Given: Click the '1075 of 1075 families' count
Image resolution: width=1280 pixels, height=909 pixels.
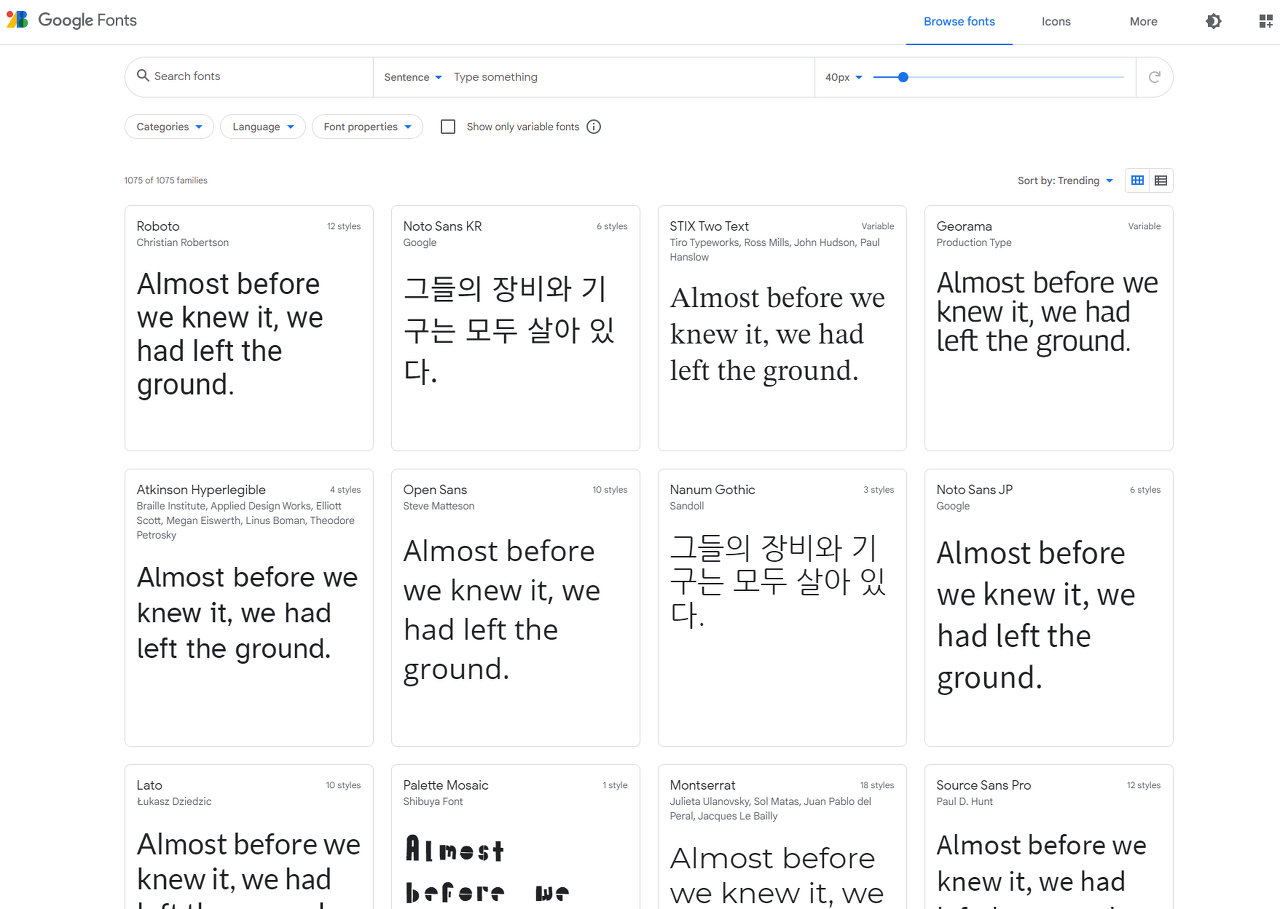Looking at the screenshot, I should point(166,181).
